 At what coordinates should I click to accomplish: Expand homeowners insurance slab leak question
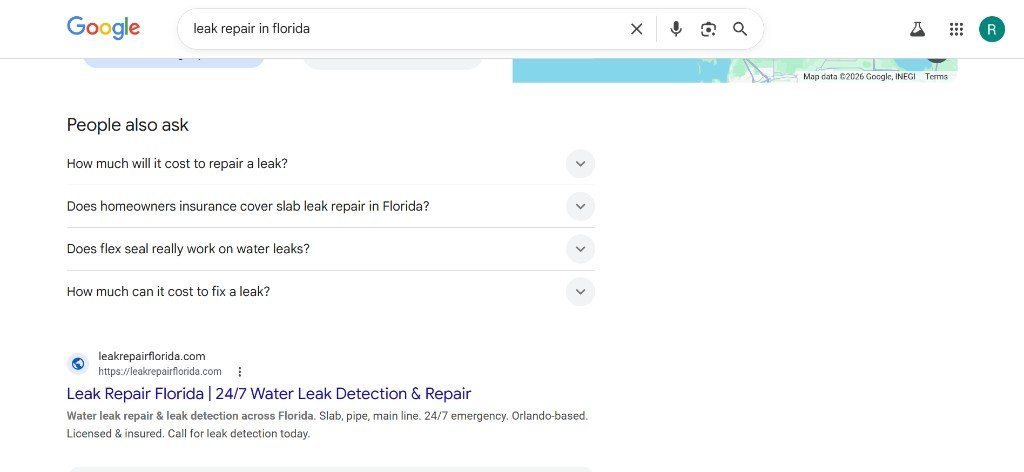pyautogui.click(x=330, y=206)
